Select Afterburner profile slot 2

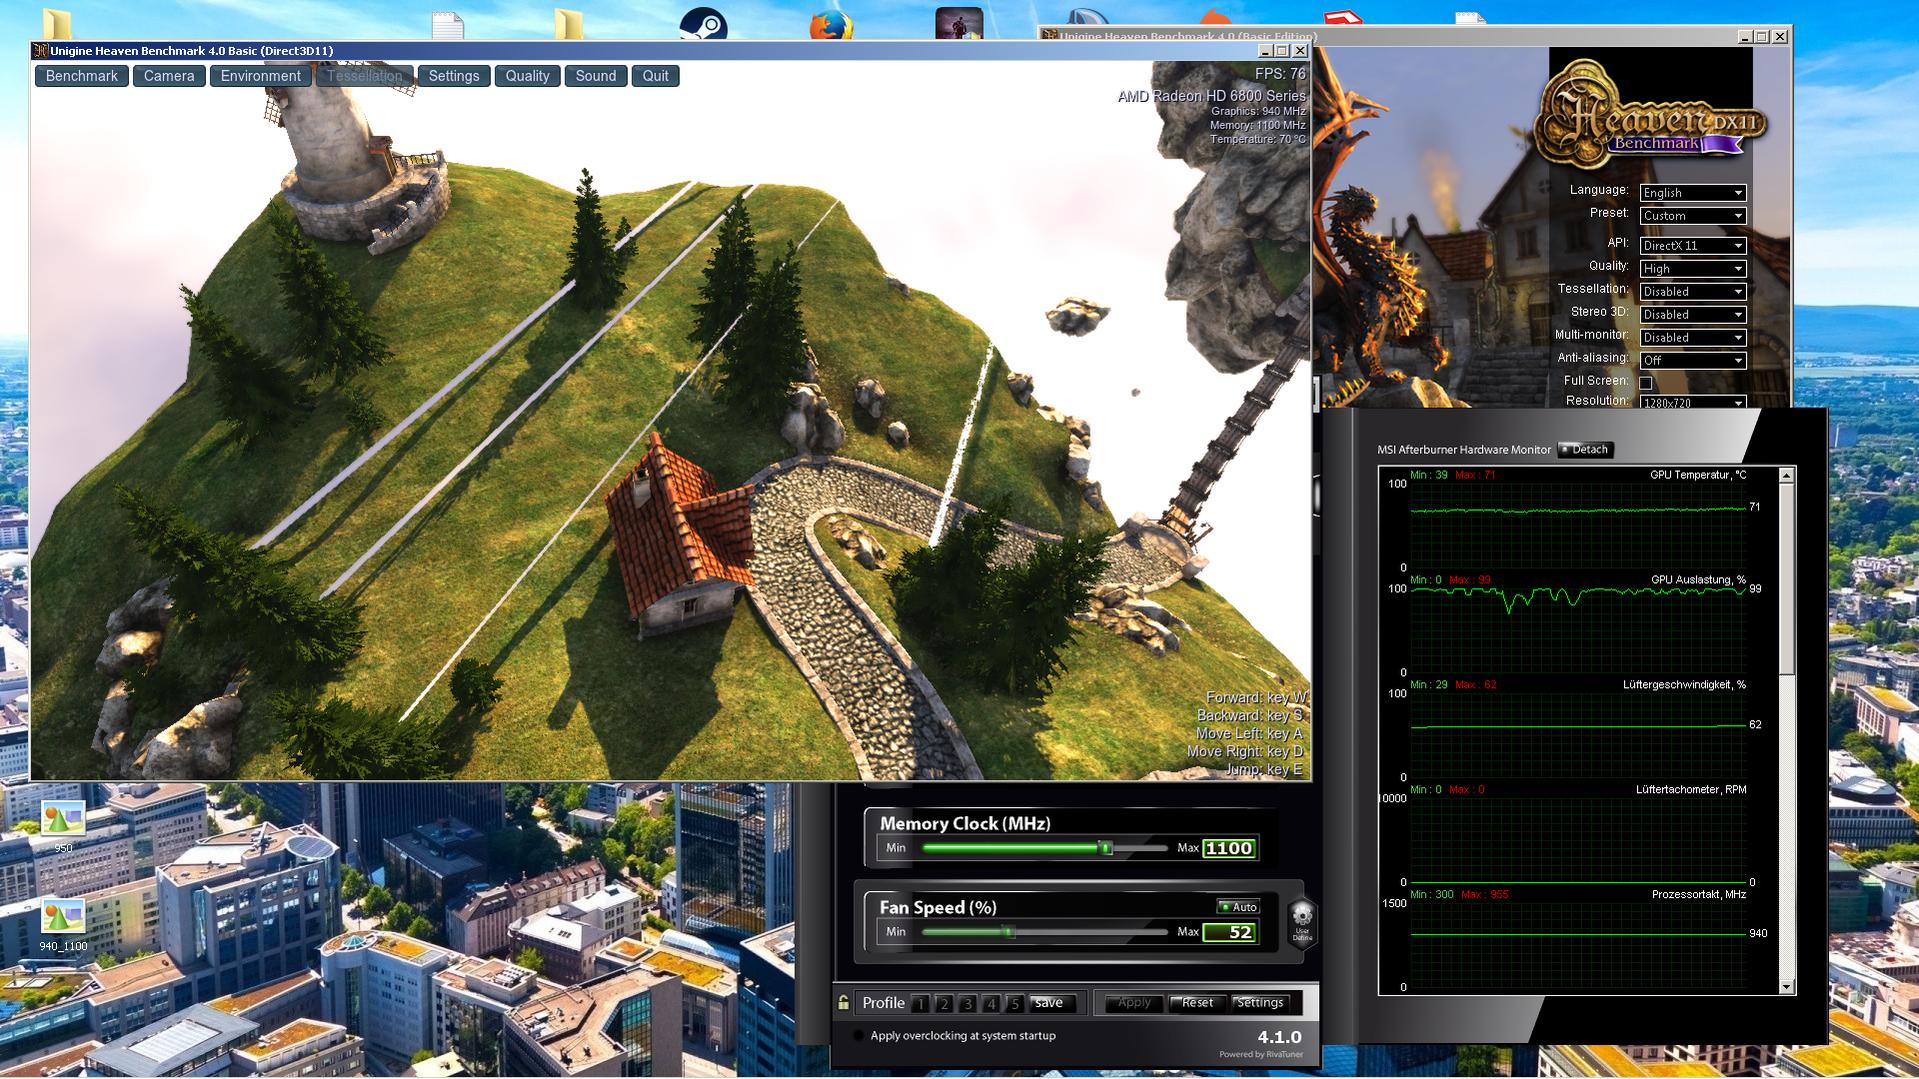(x=943, y=1003)
